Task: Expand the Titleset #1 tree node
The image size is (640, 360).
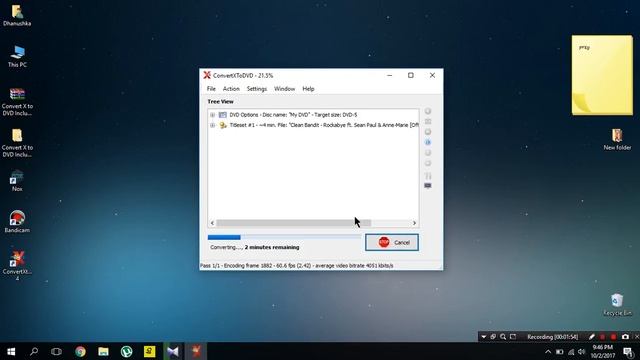Action: tap(213, 125)
